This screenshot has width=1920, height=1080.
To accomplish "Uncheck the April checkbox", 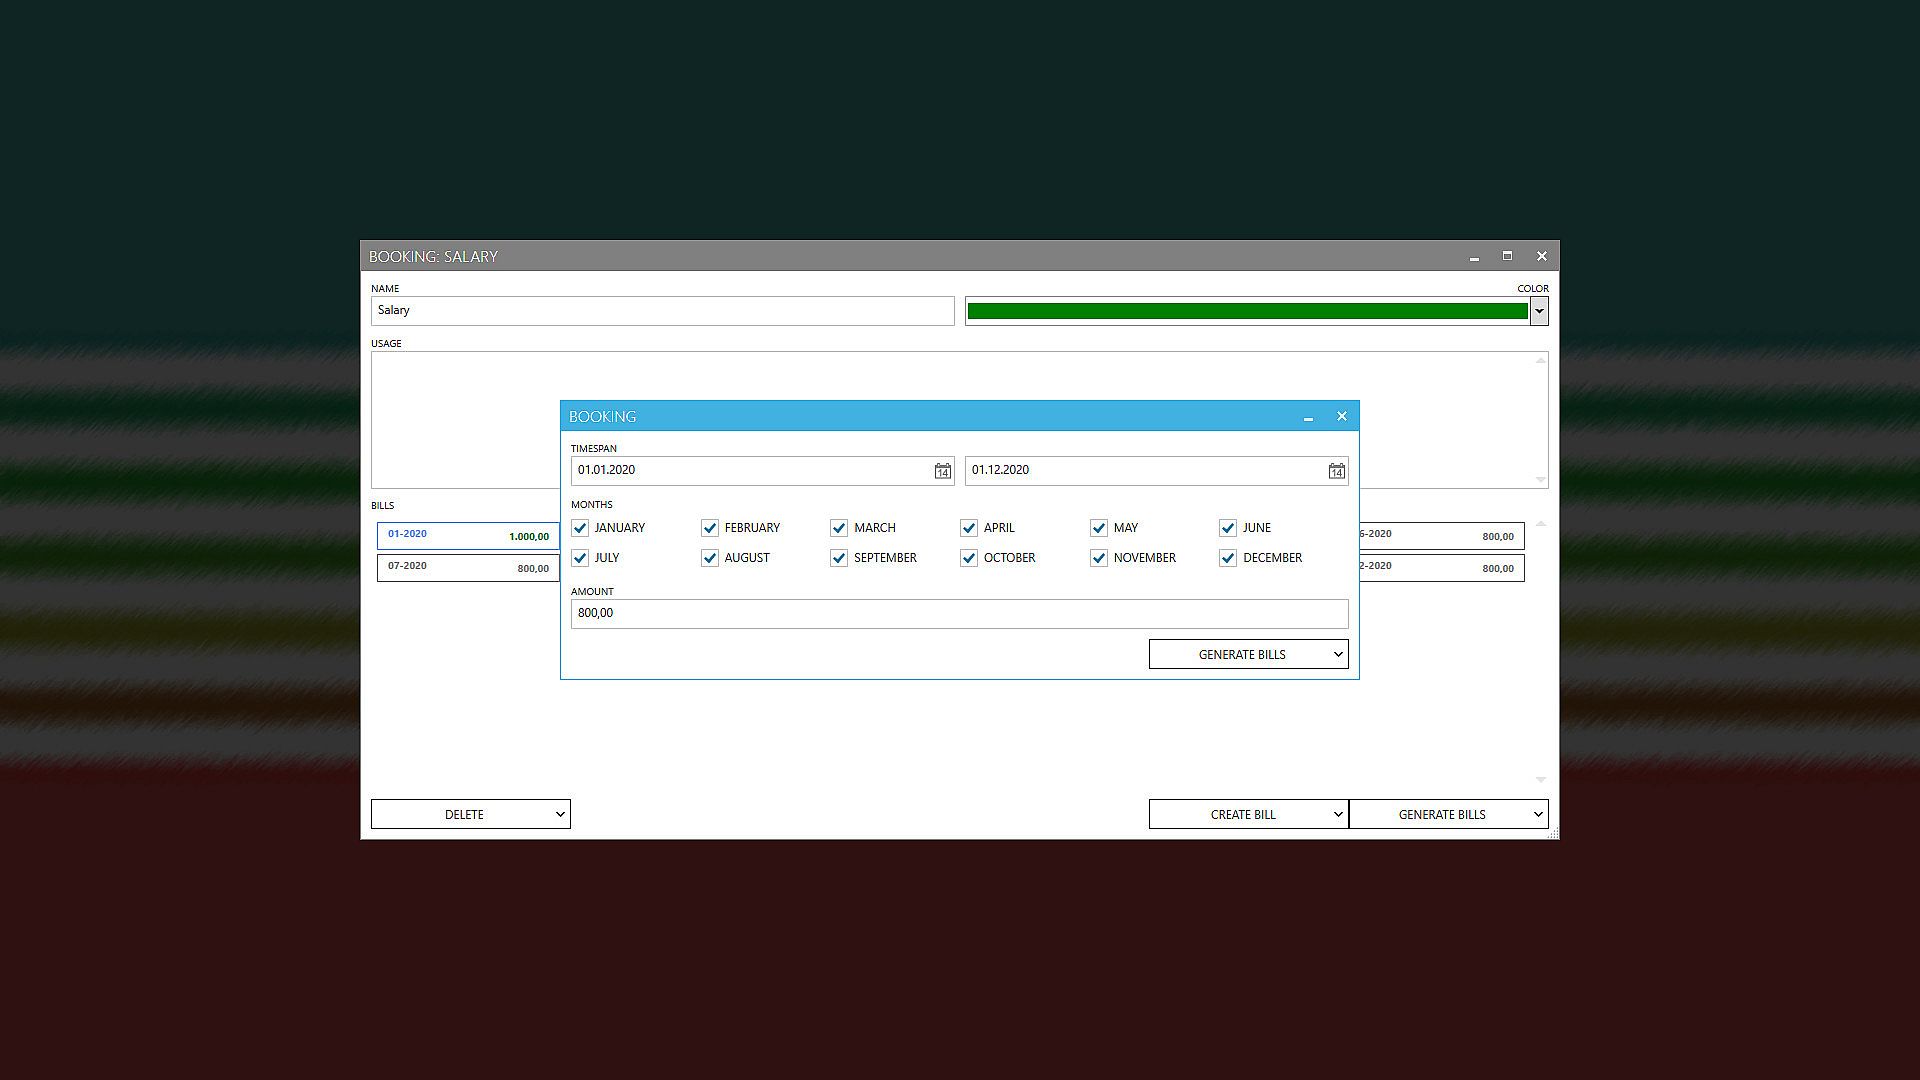I will [x=969, y=528].
